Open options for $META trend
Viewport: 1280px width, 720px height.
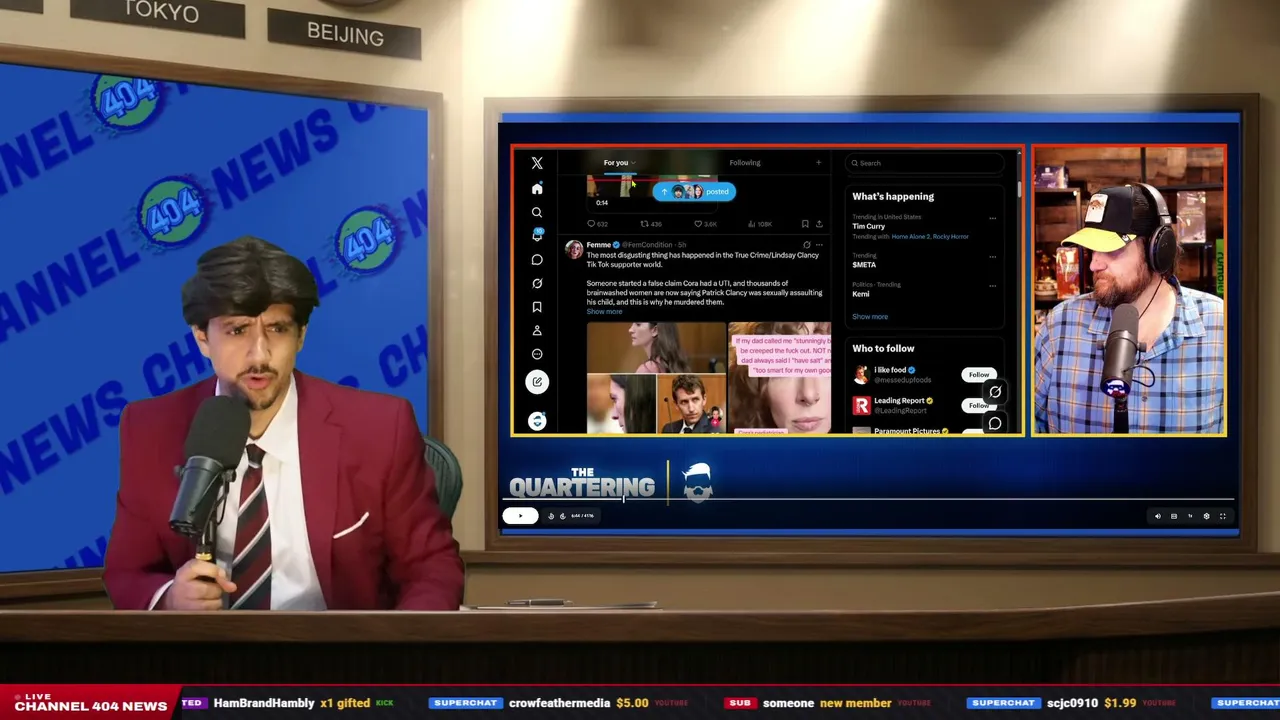[x=992, y=256]
